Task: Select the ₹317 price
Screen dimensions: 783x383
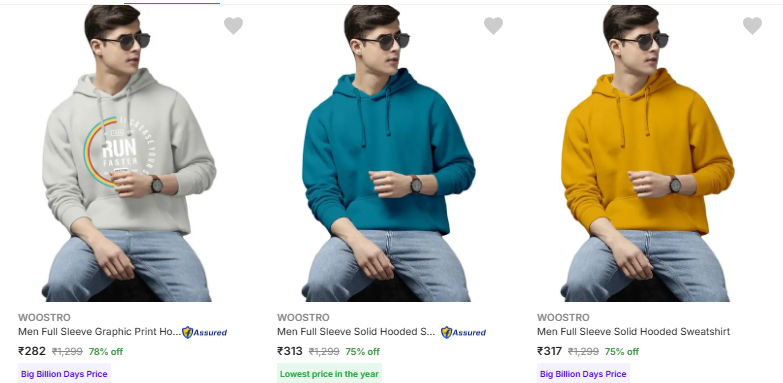Action: [549, 351]
